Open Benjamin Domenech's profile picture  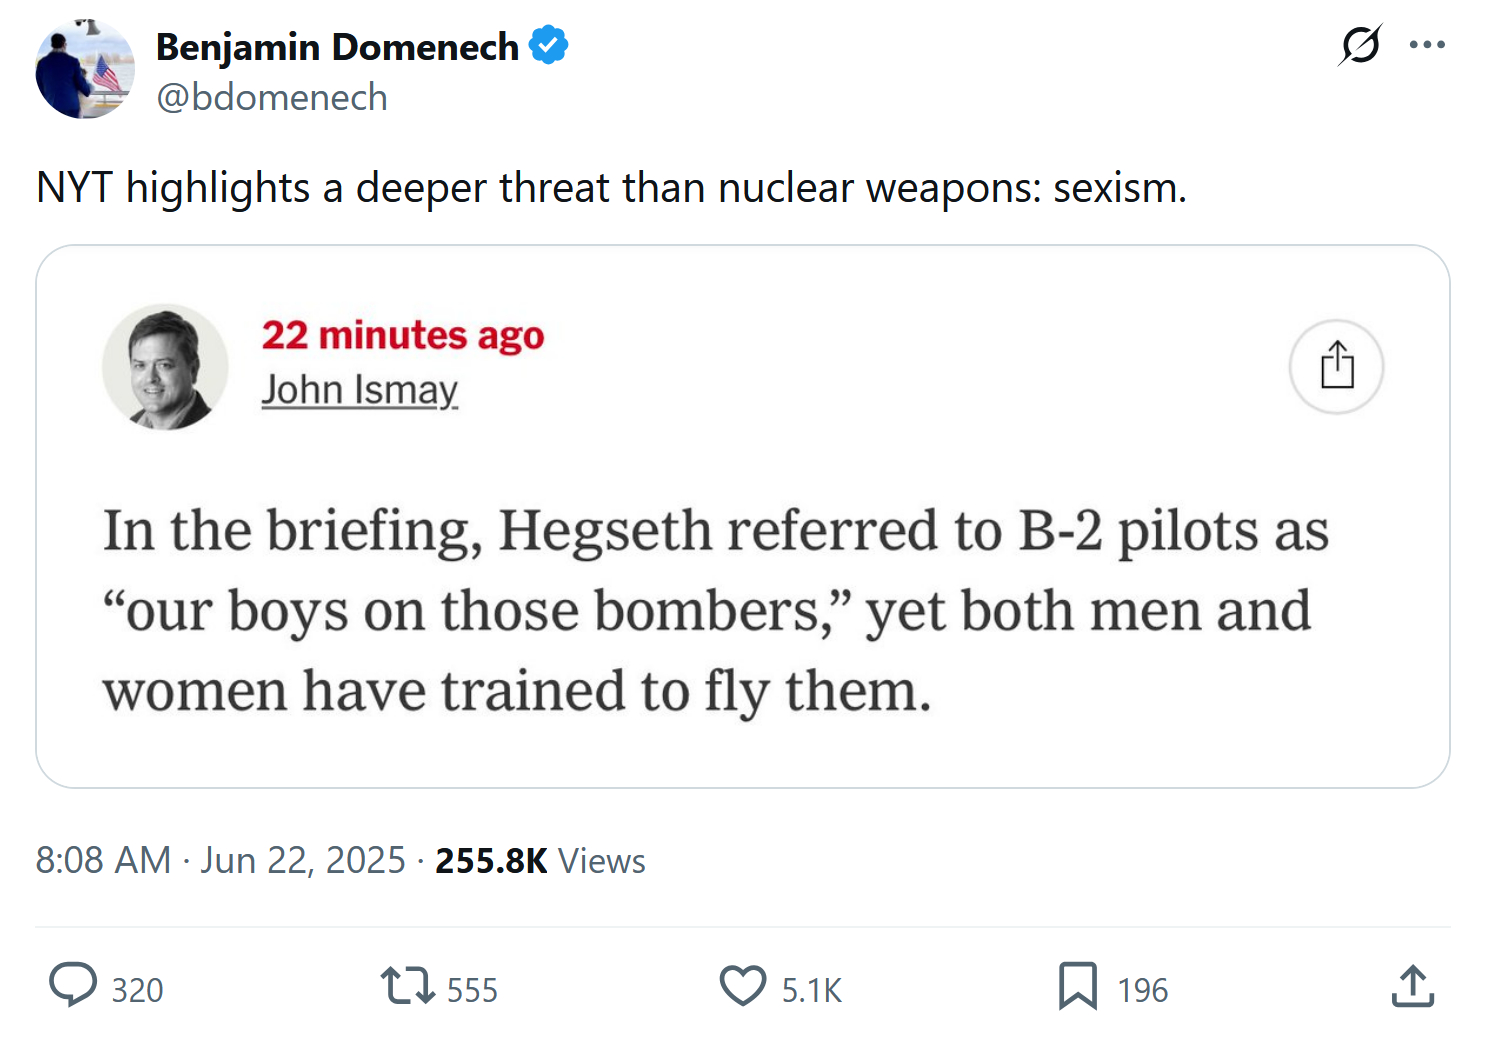[x=85, y=69]
